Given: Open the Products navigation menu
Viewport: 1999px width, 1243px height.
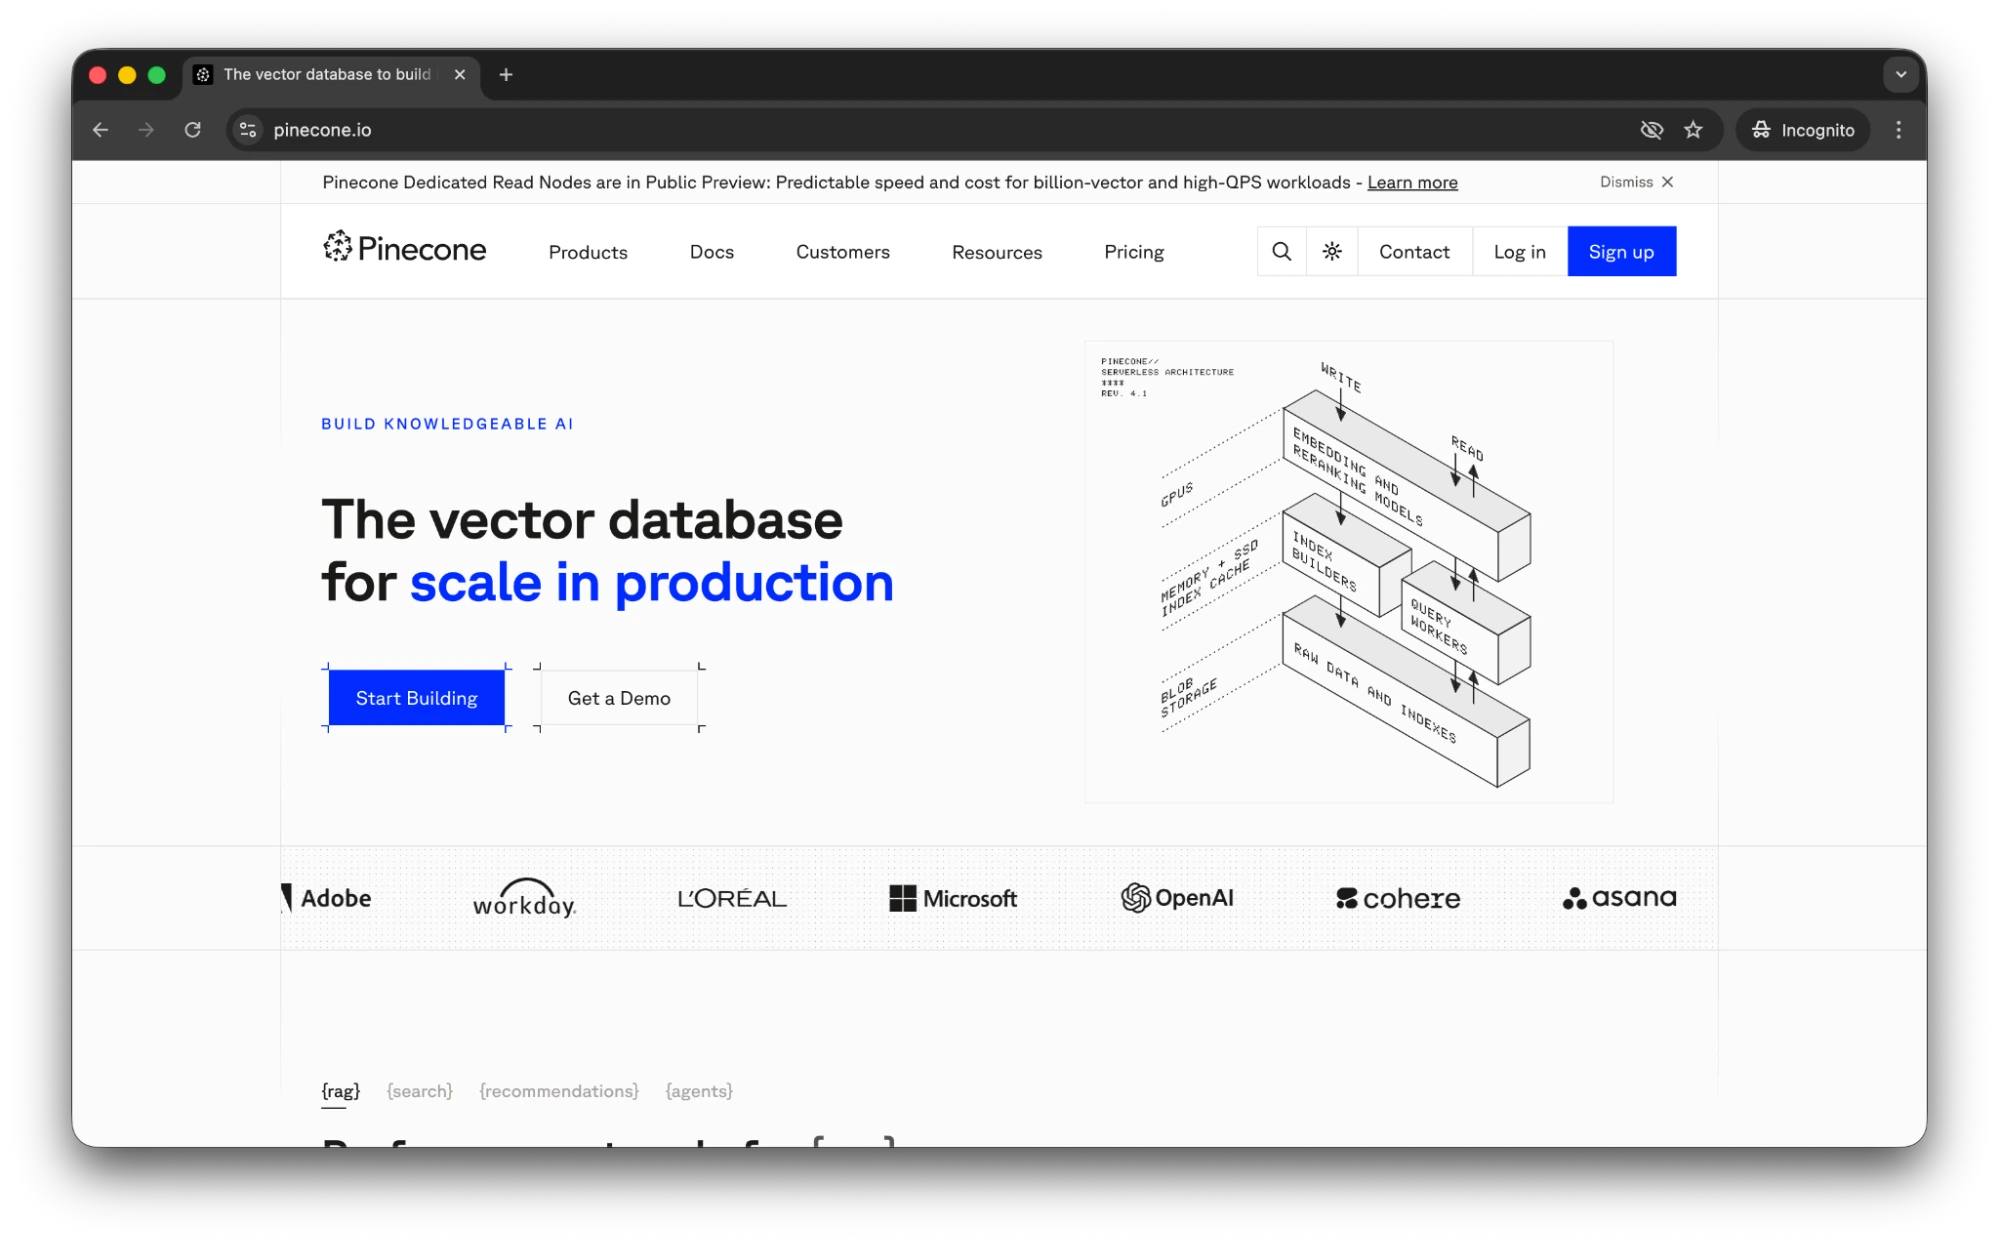Looking at the screenshot, I should click(588, 252).
